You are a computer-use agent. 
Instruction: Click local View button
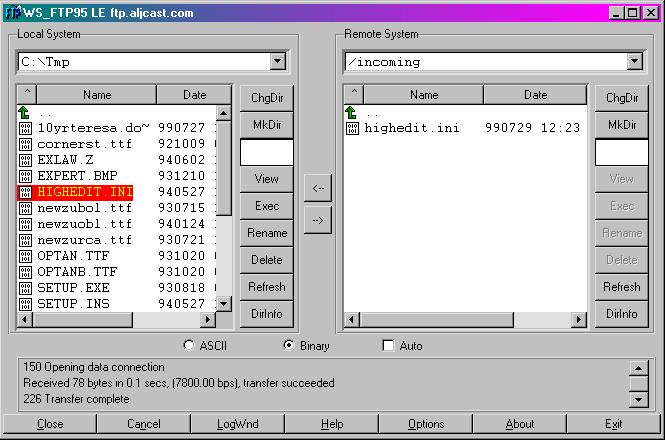267,179
